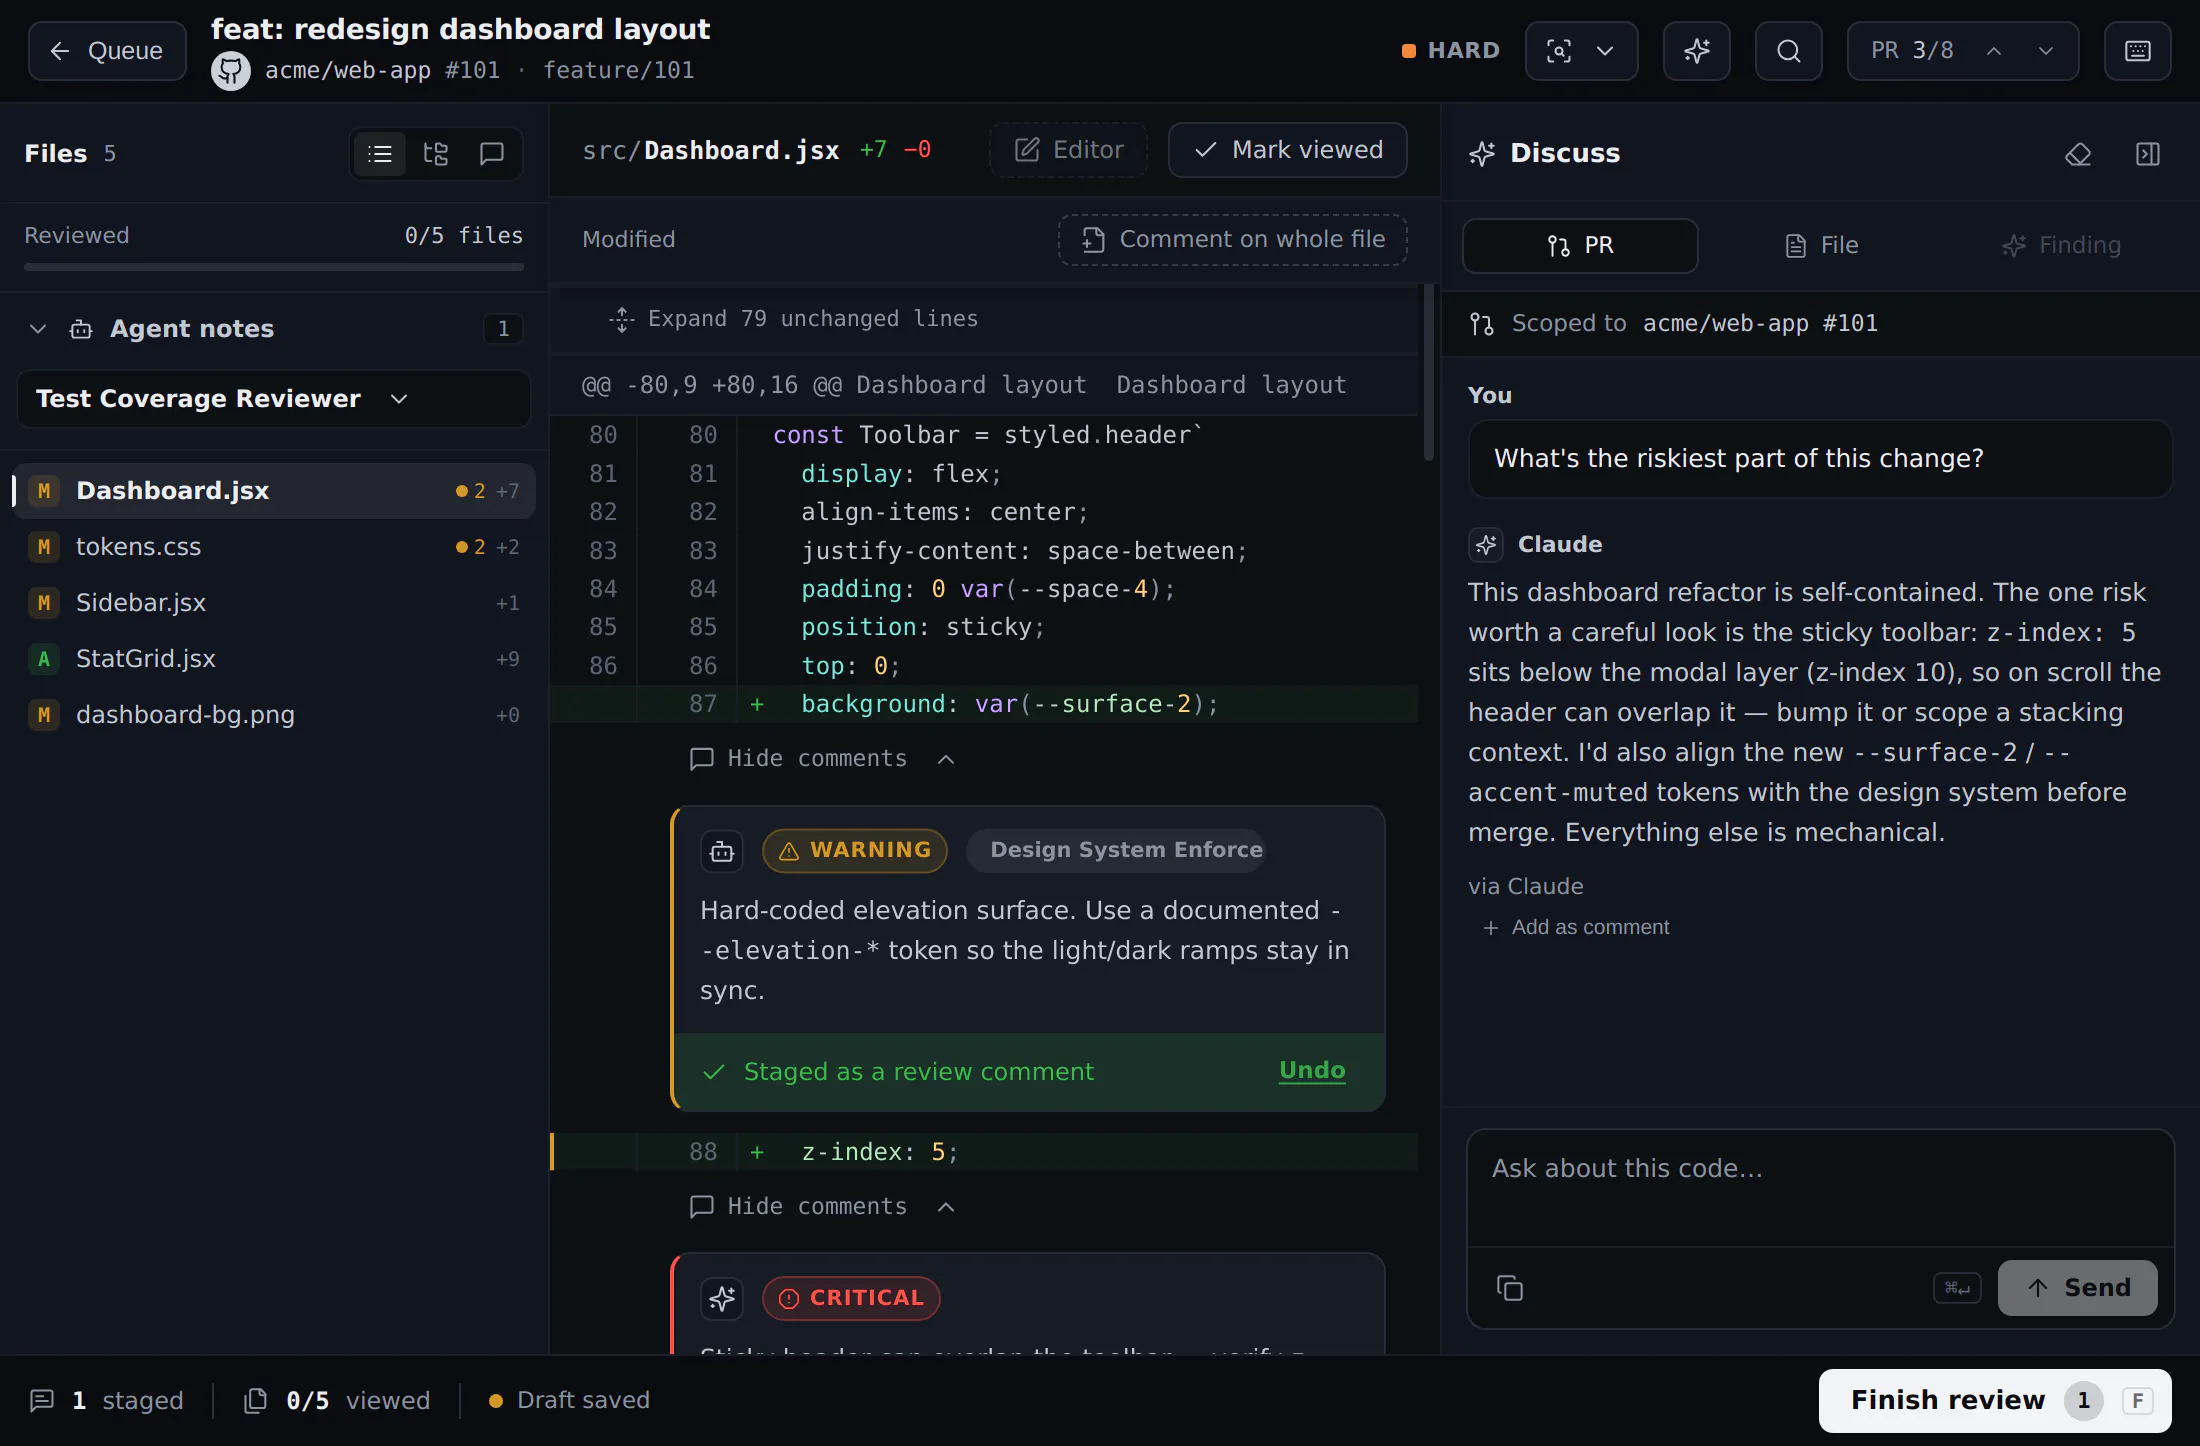Click the Discuss sparkle header icon
Screen dimensions: 2200x1446
(1482, 154)
